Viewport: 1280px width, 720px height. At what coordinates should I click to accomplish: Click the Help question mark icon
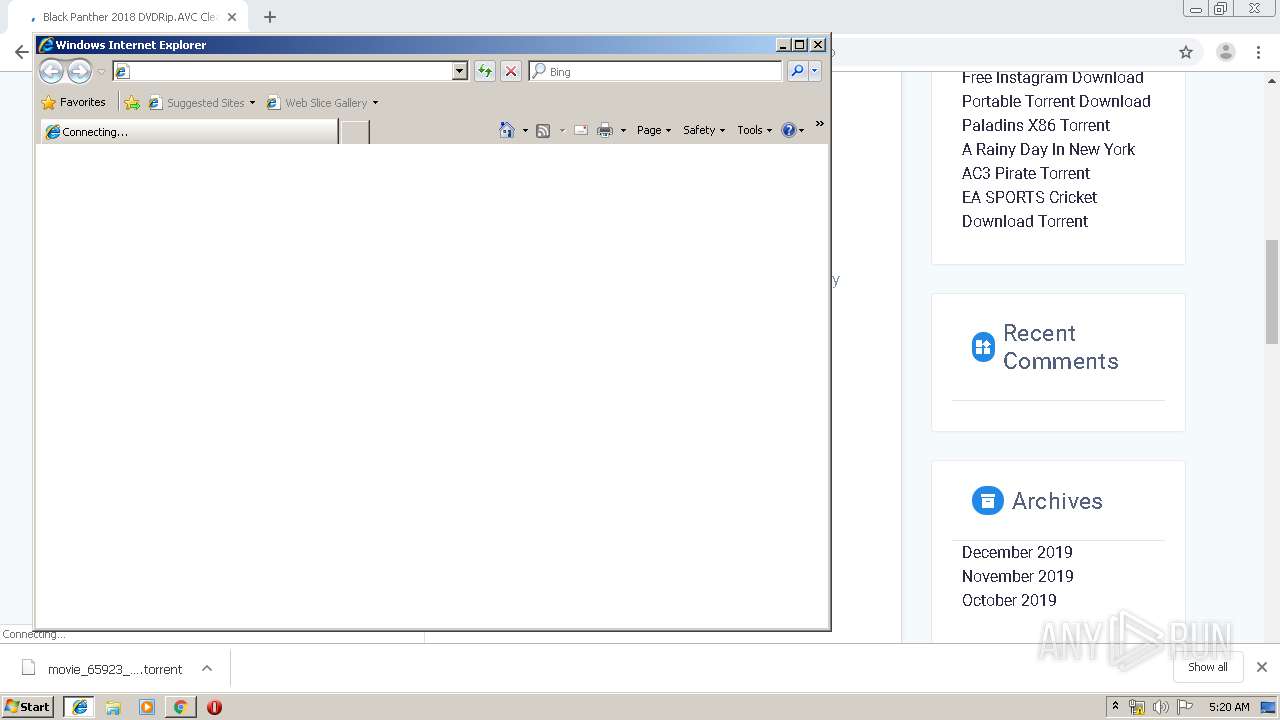point(788,130)
